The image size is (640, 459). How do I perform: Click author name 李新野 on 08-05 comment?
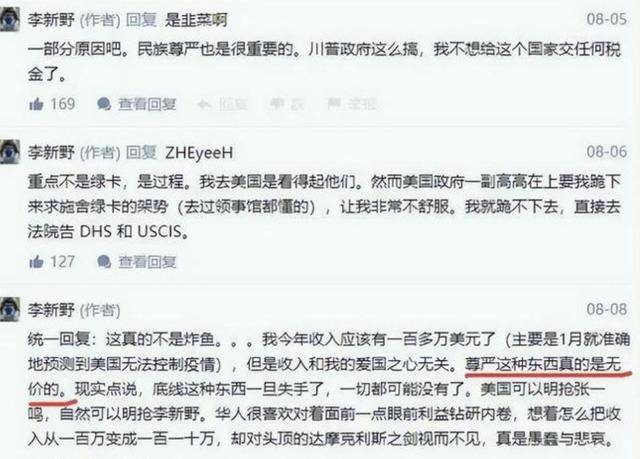pyautogui.click(x=51, y=20)
